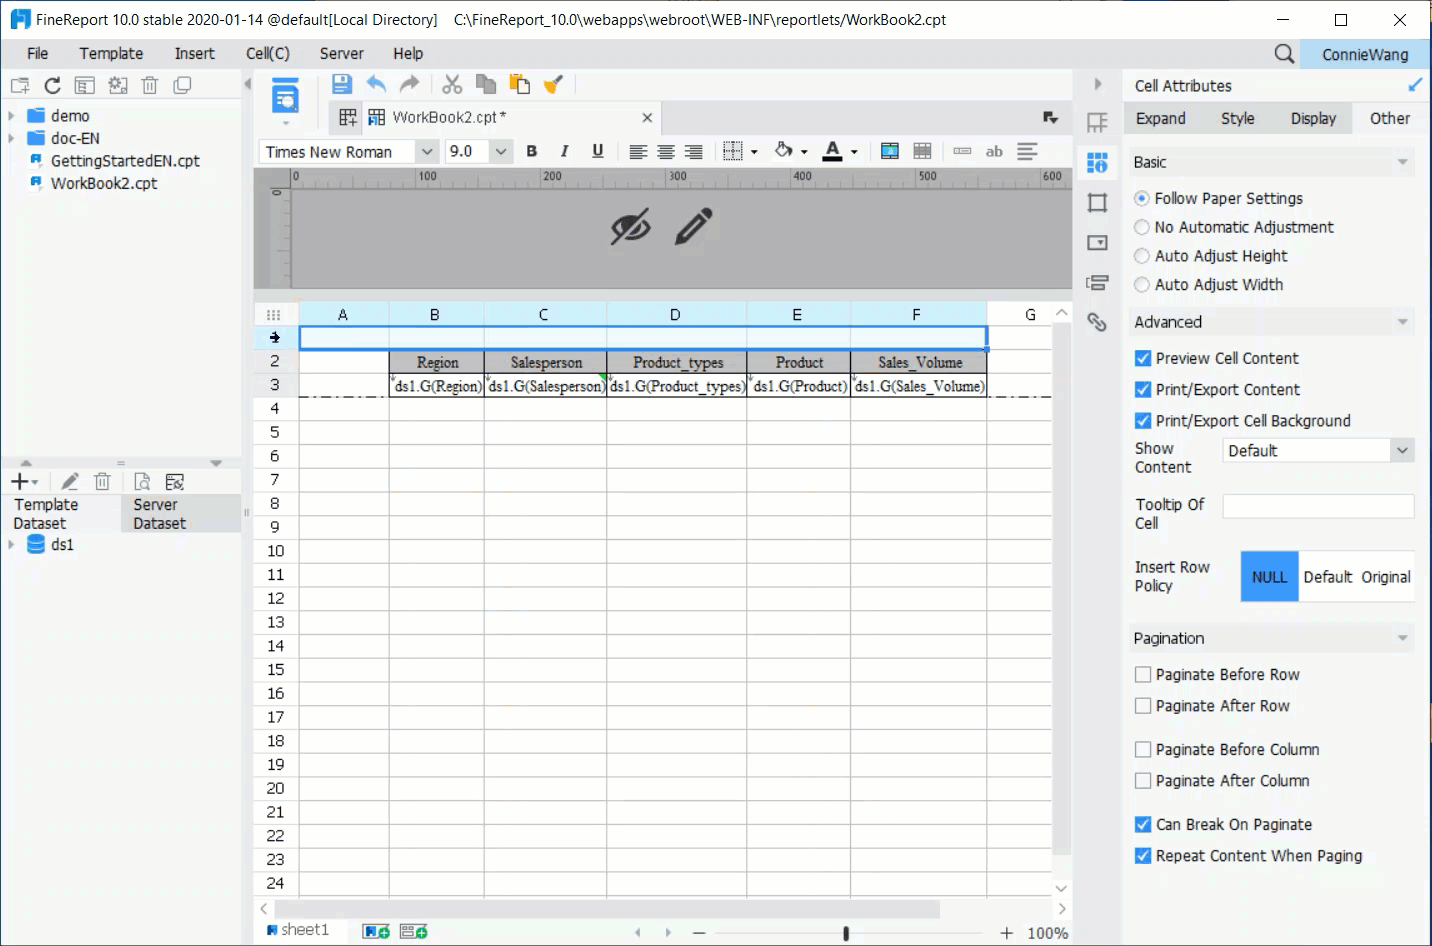This screenshot has width=1432, height=946.
Task: Open the Hyperlink panel icon on right sidebar
Action: [x=1097, y=322]
